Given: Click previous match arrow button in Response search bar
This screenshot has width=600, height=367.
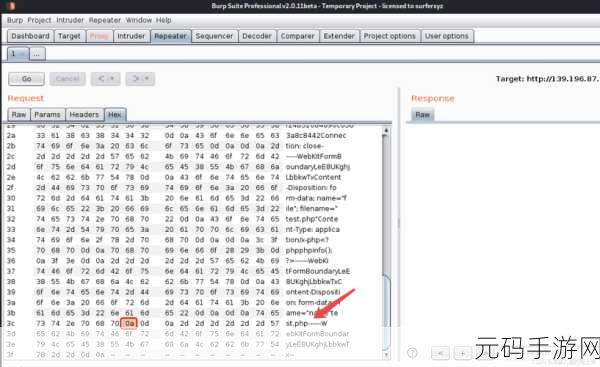Looking at the screenshot, I should click(440, 353).
